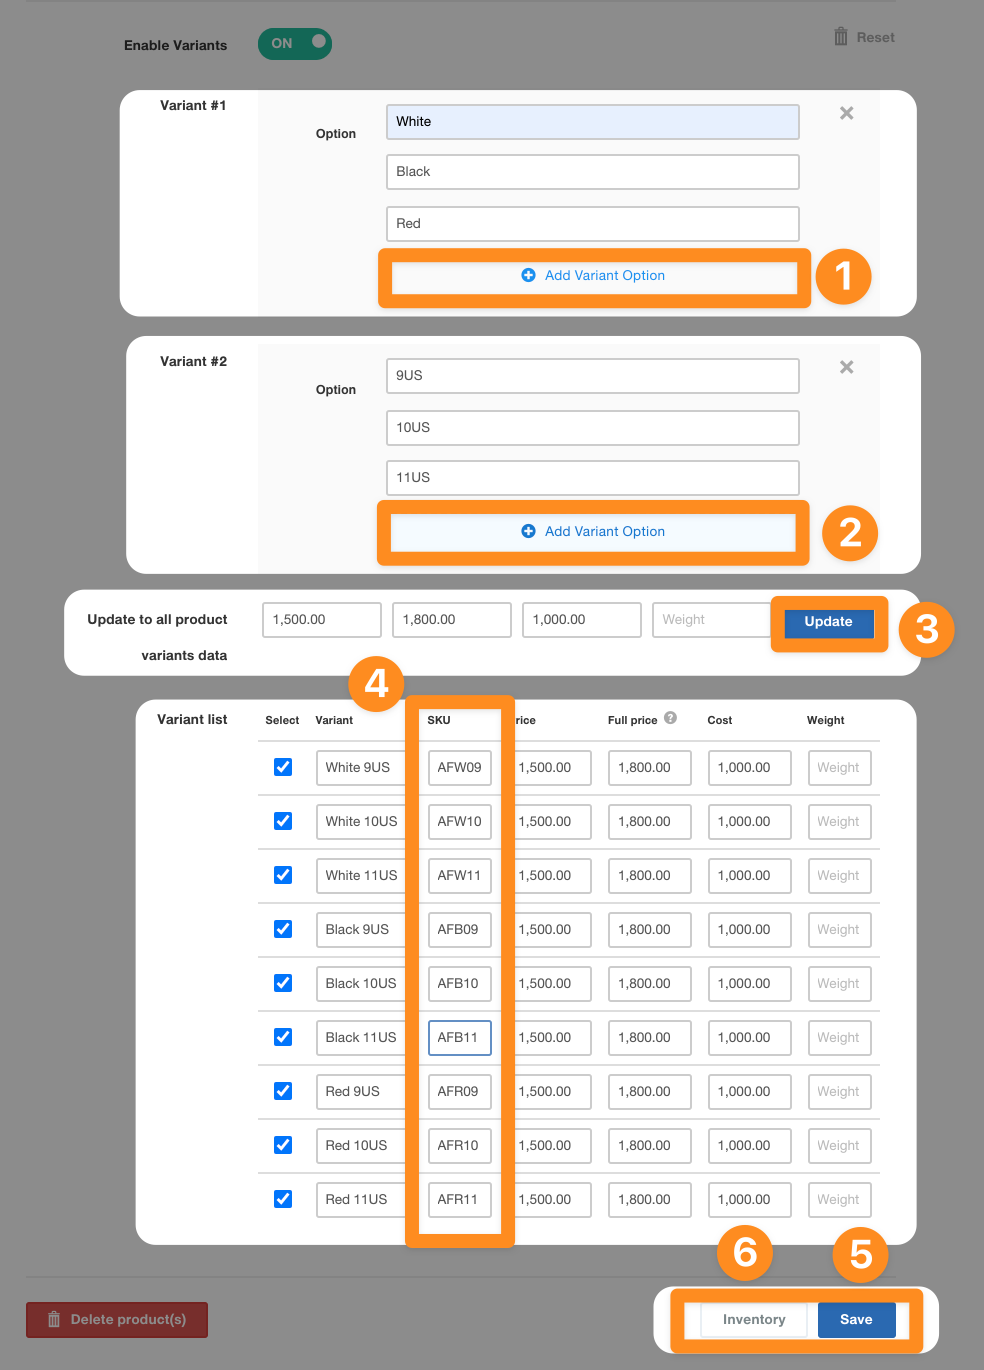Focus the AFB11 SKU field

(x=459, y=1038)
